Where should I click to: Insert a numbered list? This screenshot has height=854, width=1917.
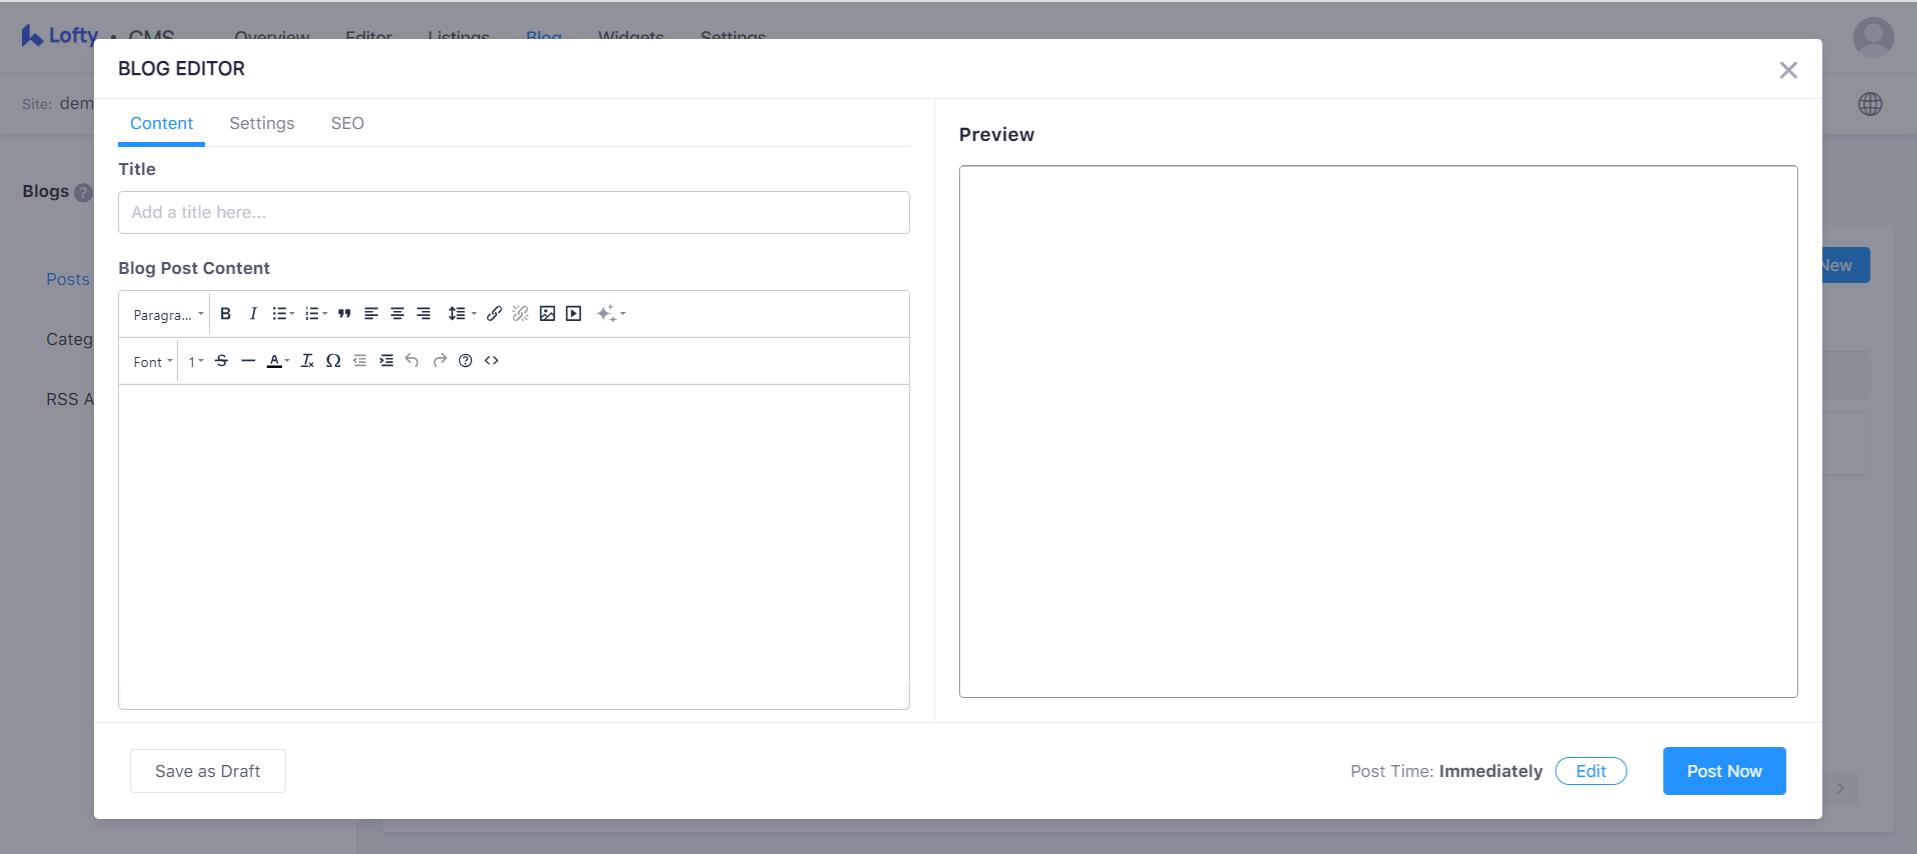click(x=312, y=314)
